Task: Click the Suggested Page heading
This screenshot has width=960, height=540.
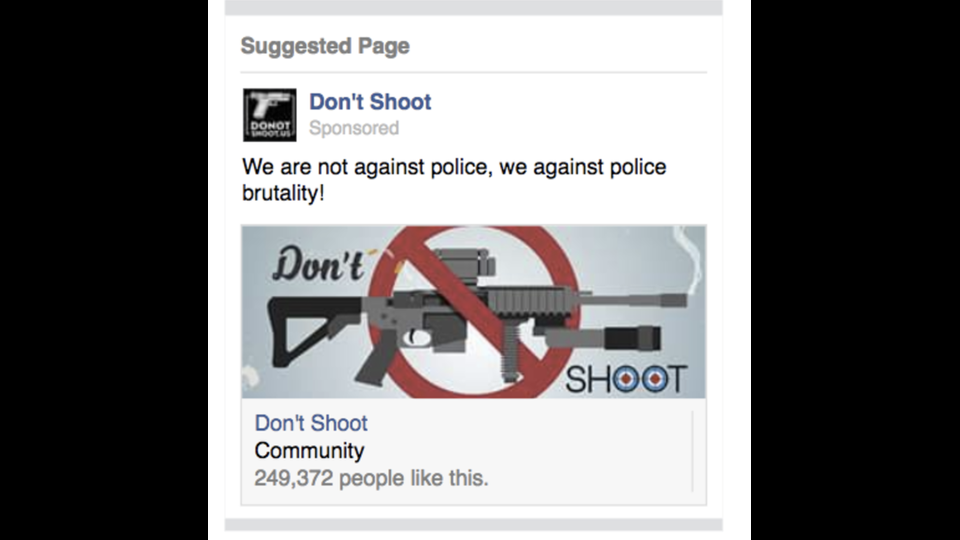Action: coord(325,46)
